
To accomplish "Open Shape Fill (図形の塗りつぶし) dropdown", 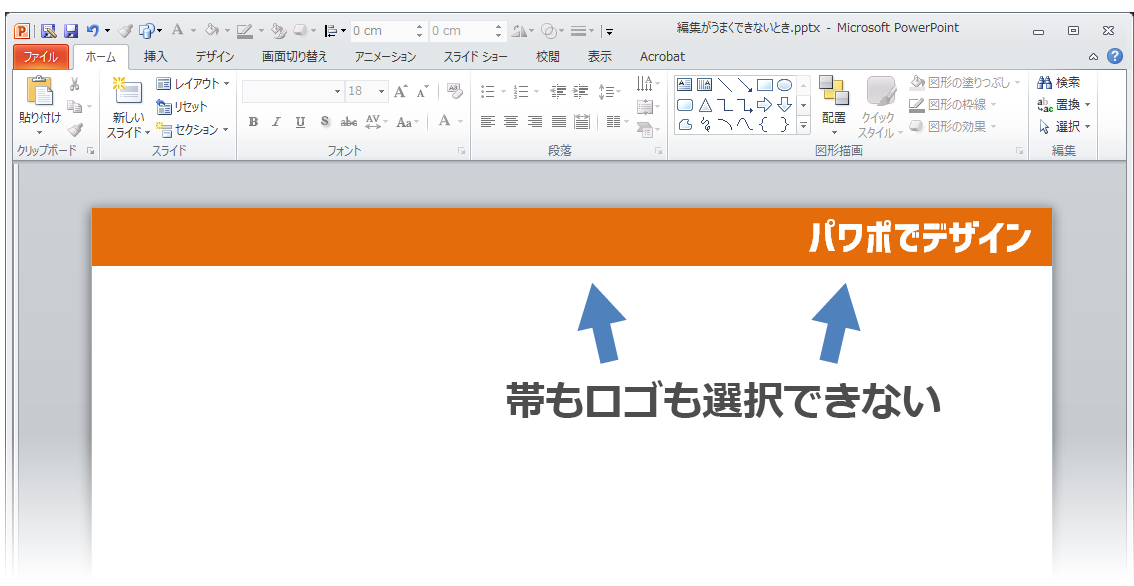I will click(x=965, y=82).
